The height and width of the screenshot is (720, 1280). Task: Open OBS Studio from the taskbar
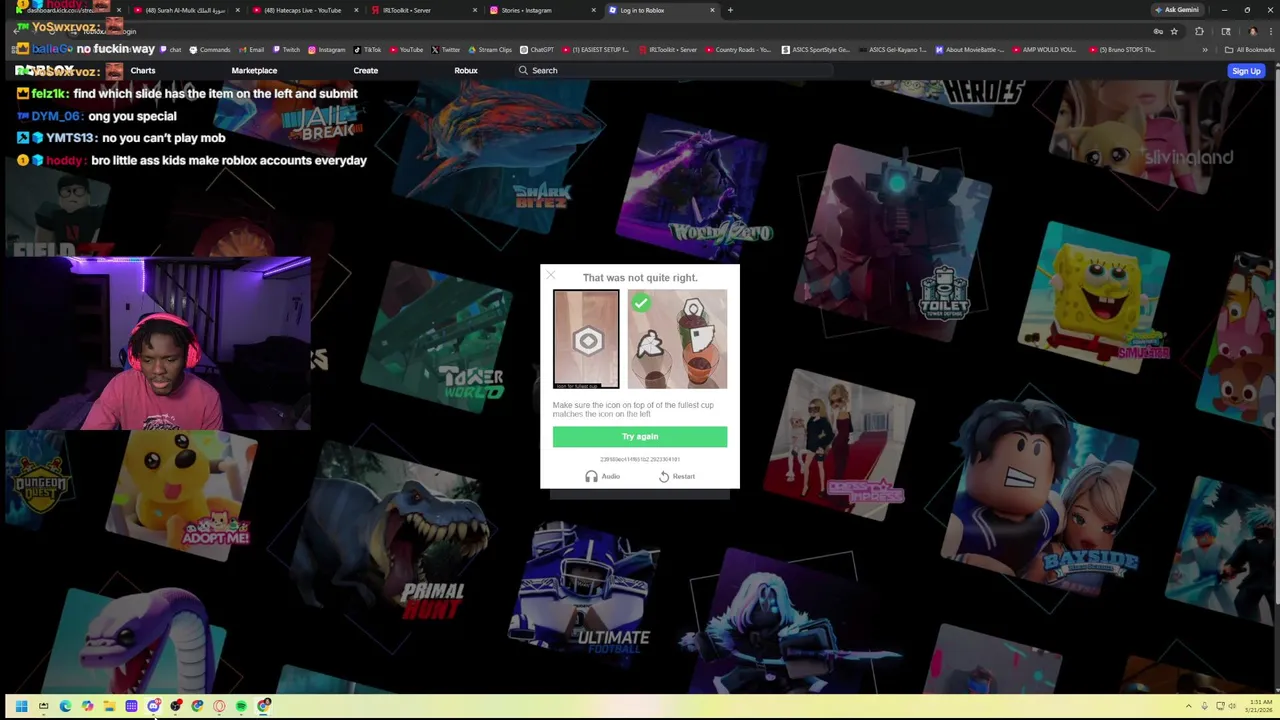point(176,706)
